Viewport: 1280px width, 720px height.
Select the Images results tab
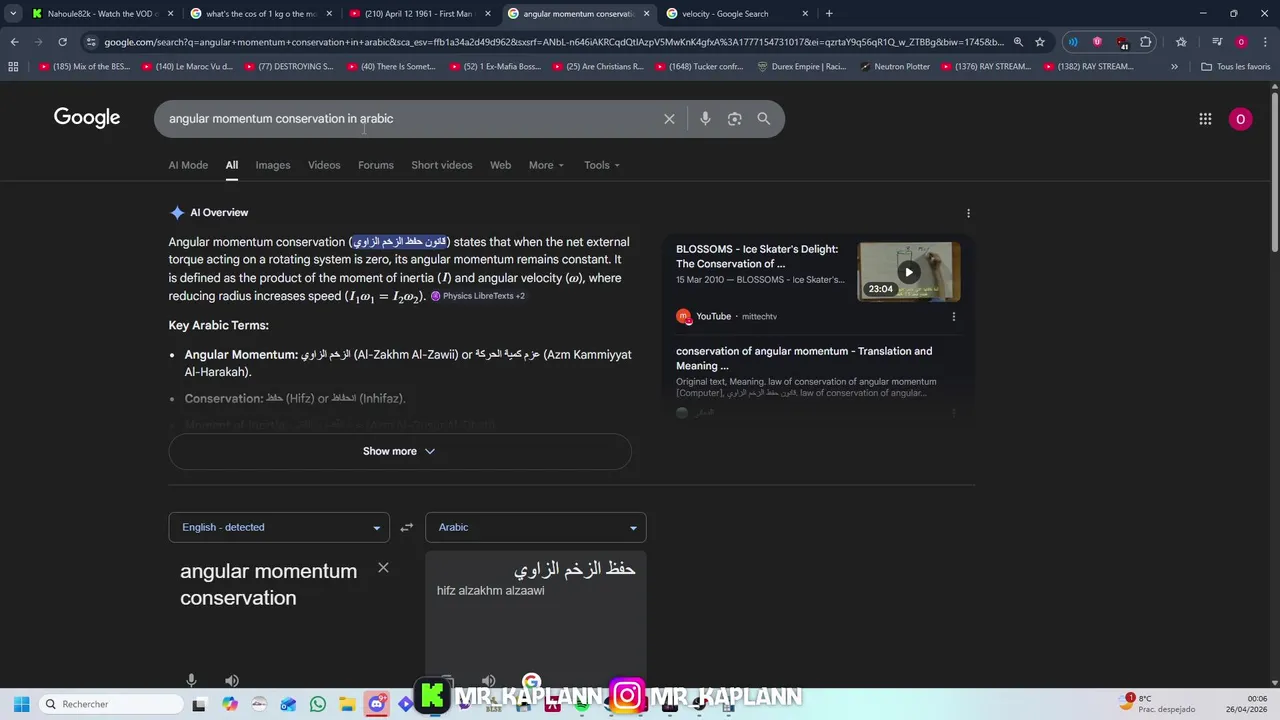tap(273, 165)
